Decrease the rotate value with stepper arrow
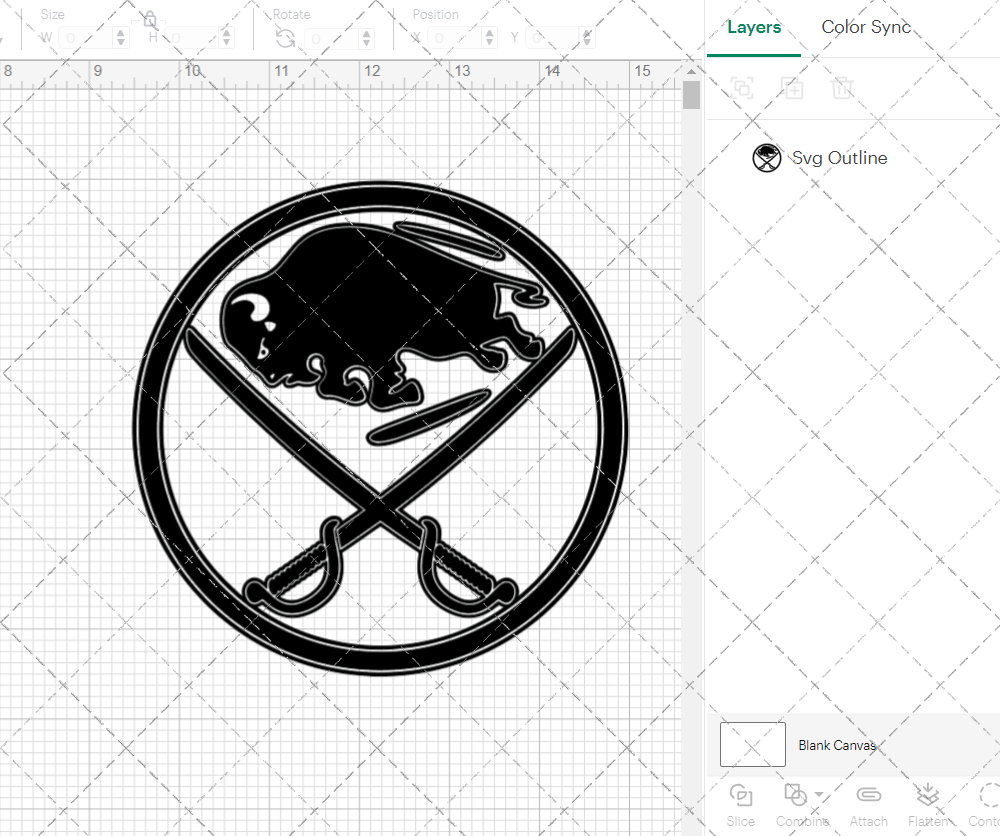Screen dimensions: 1000x836 365,42
